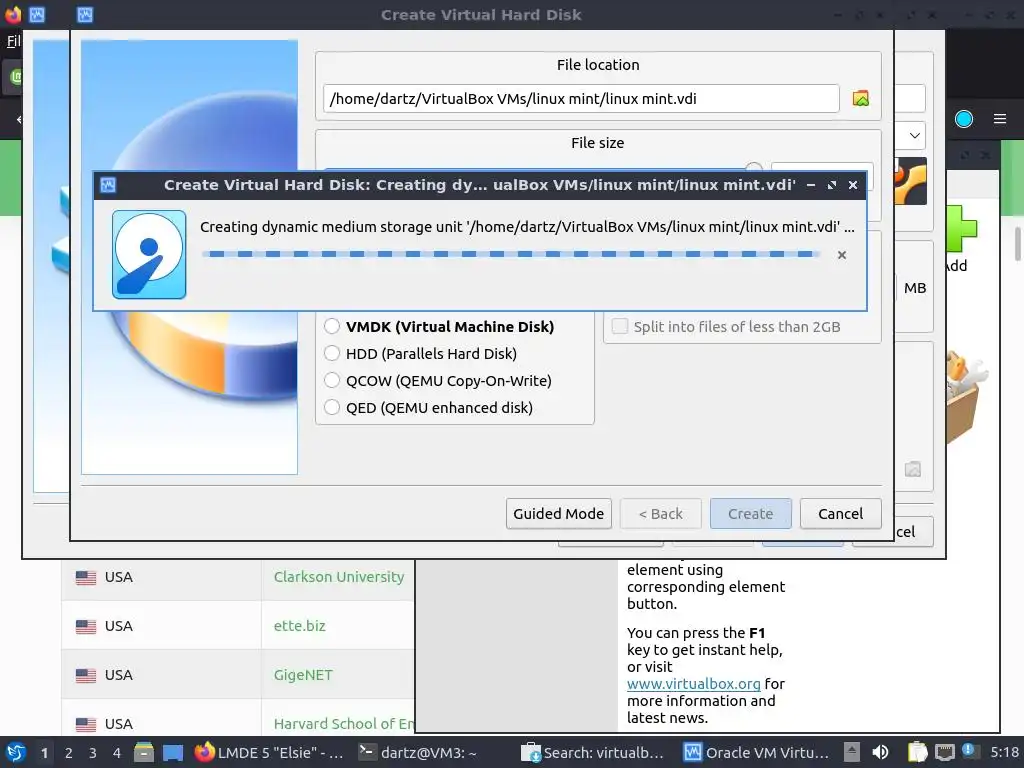This screenshot has height=768, width=1024.
Task: Switch to workspace 4 on the taskbar
Action: [x=117, y=752]
